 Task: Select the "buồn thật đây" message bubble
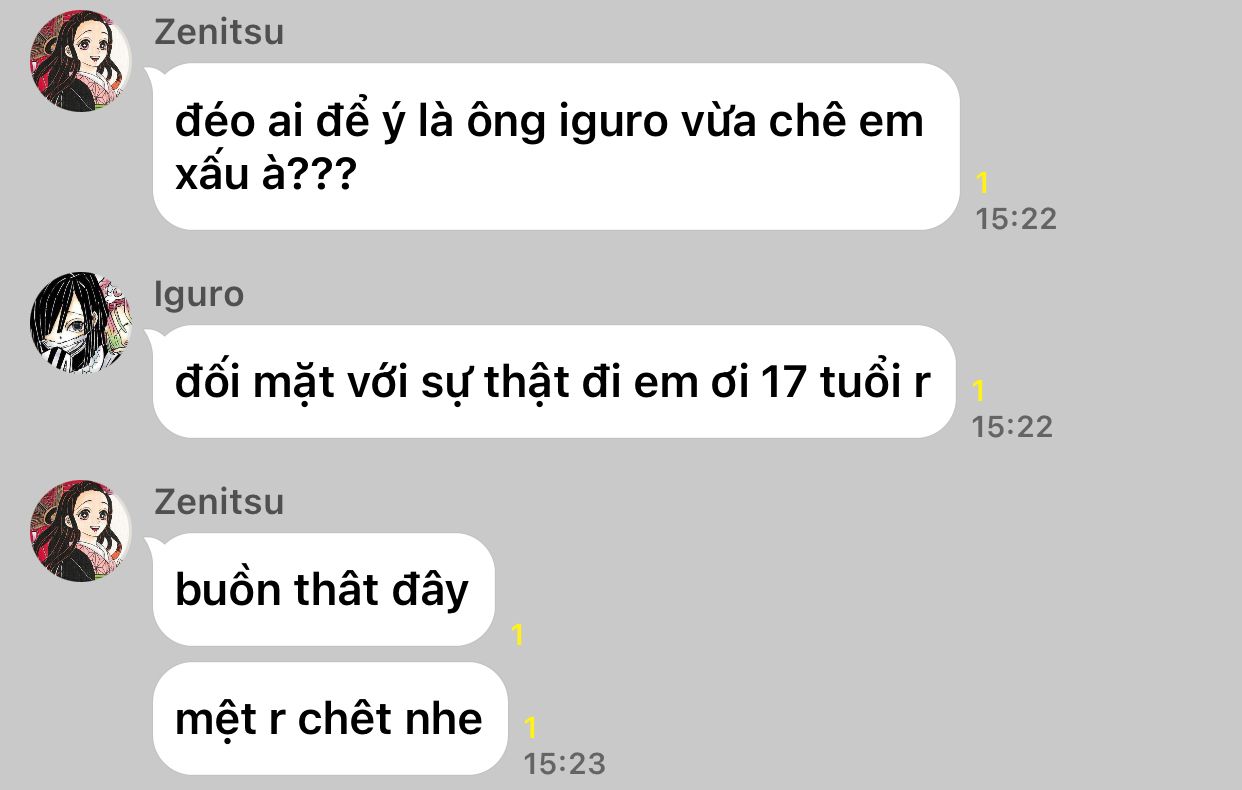click(x=323, y=589)
